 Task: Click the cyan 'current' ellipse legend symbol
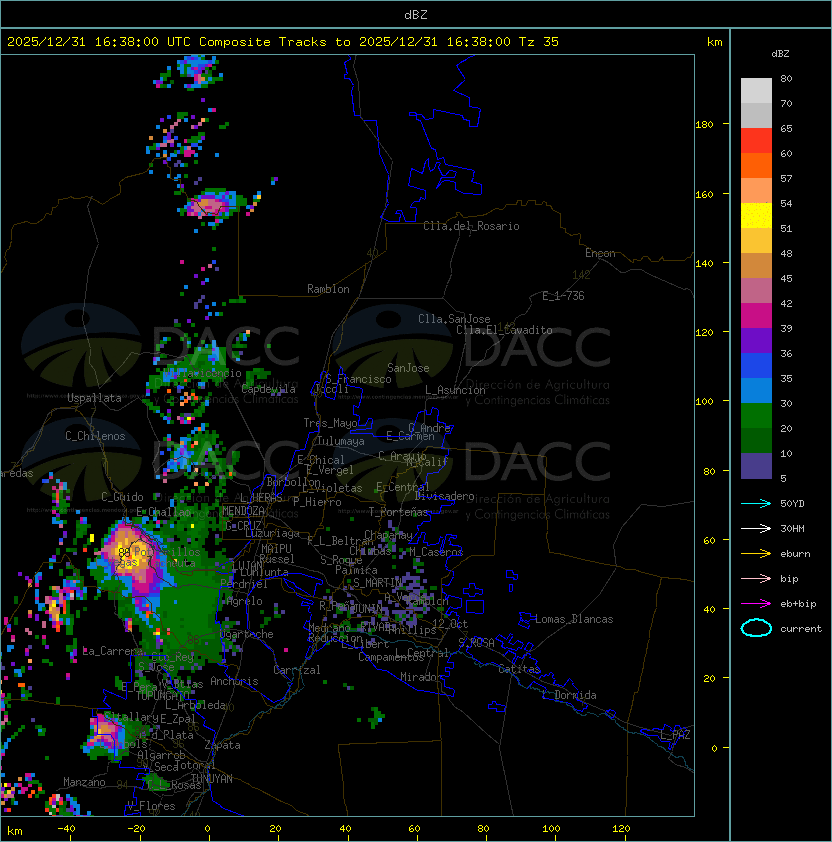(x=756, y=628)
